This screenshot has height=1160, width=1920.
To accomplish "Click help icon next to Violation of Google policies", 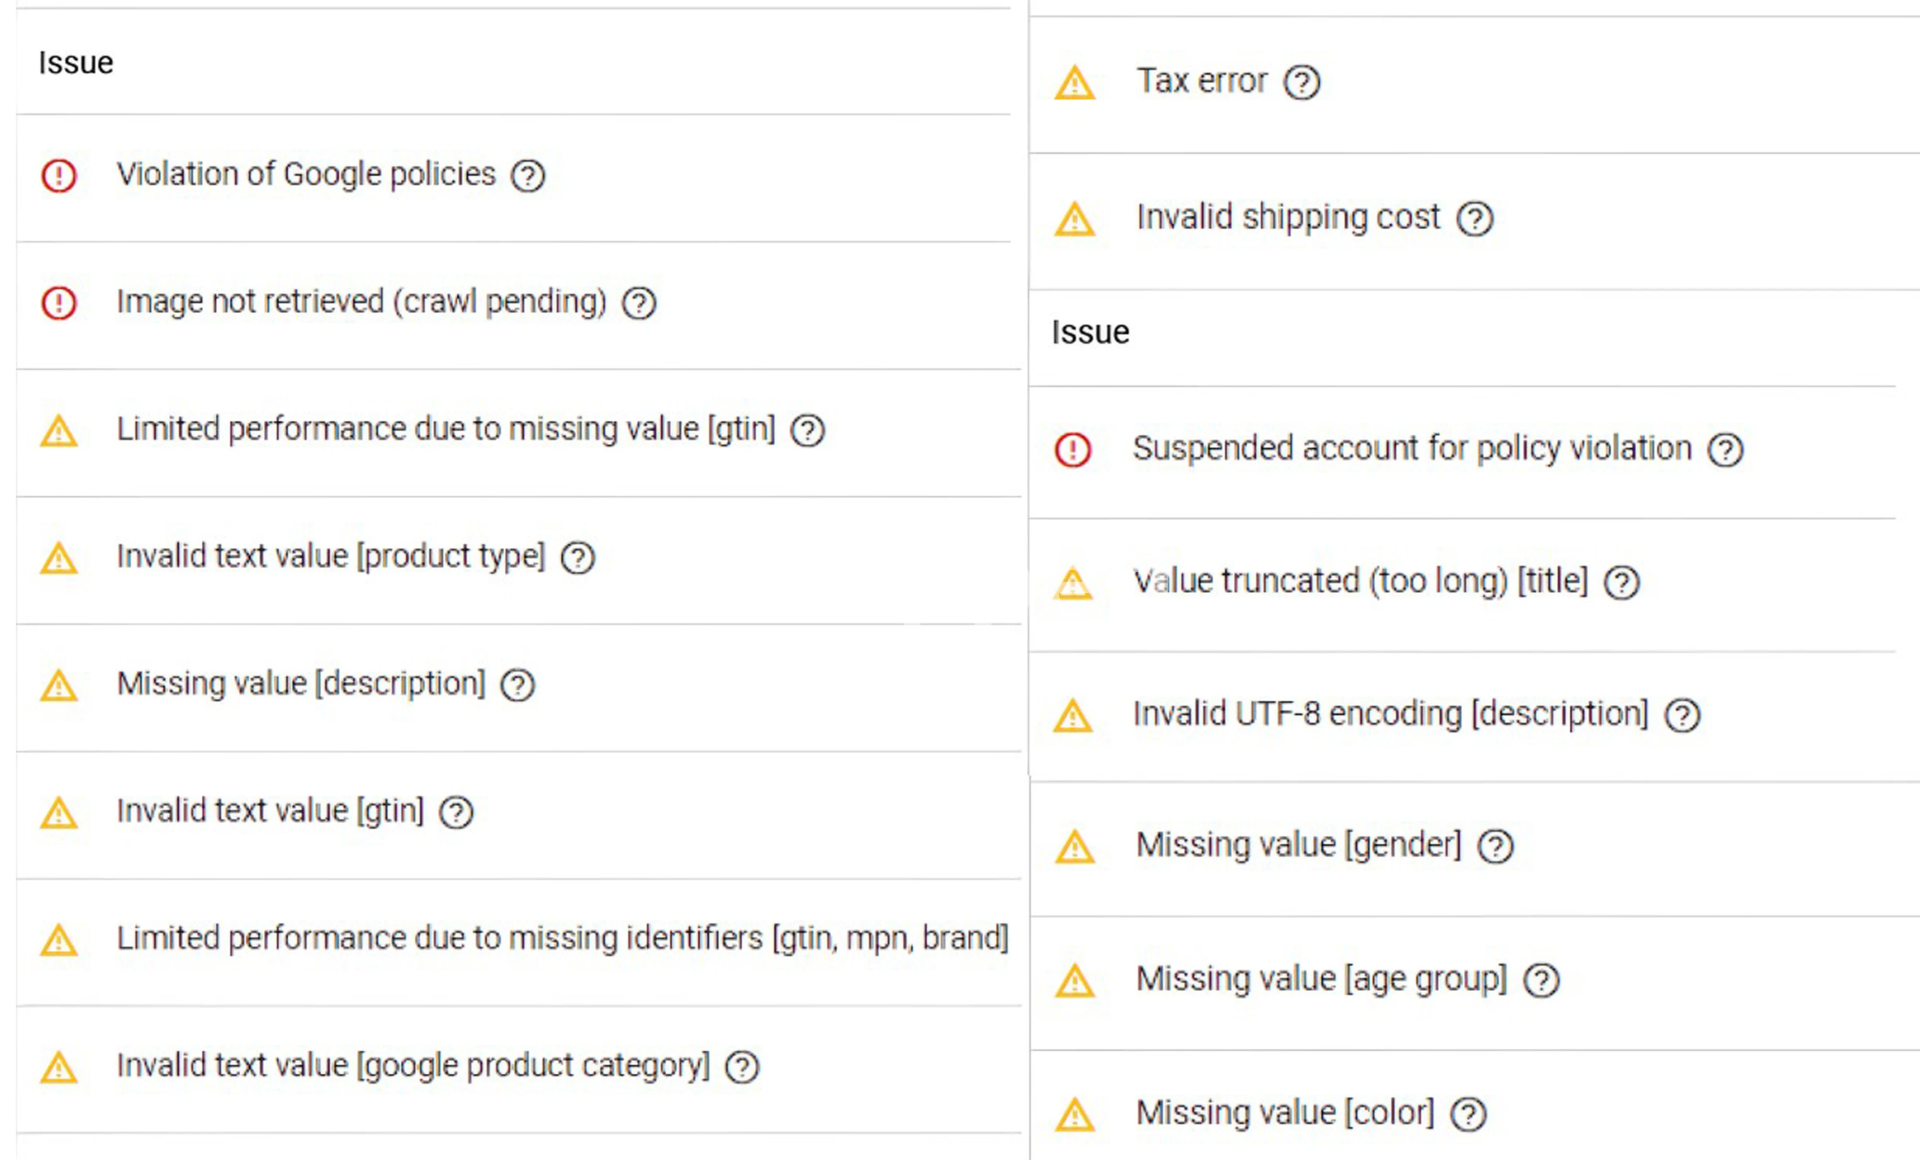I will pos(528,176).
